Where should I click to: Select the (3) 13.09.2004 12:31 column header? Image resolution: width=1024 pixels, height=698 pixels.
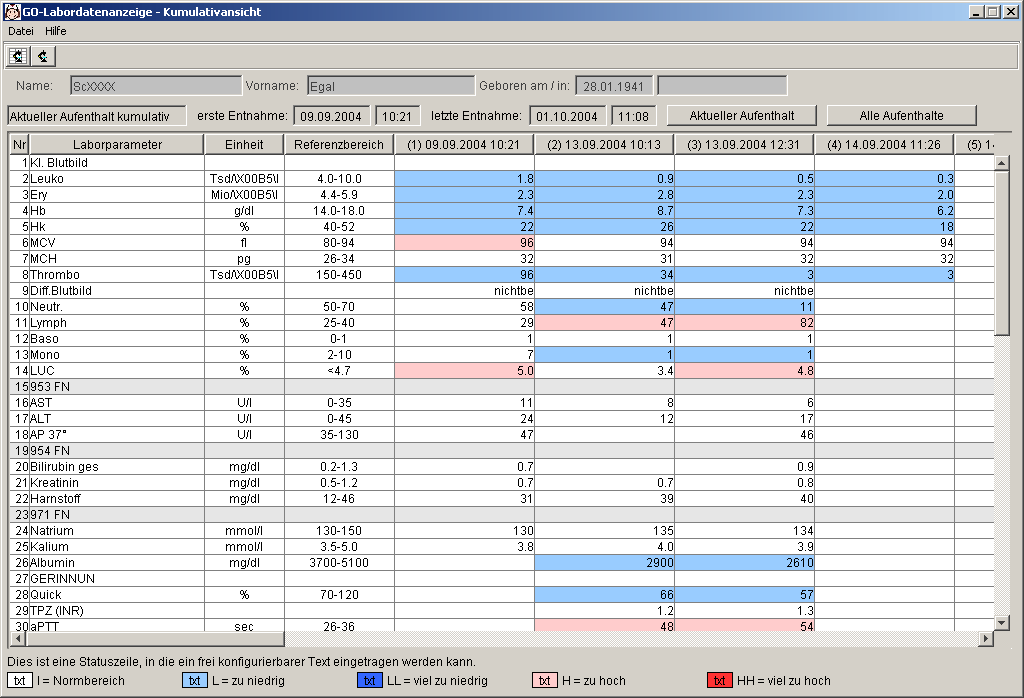(x=744, y=144)
